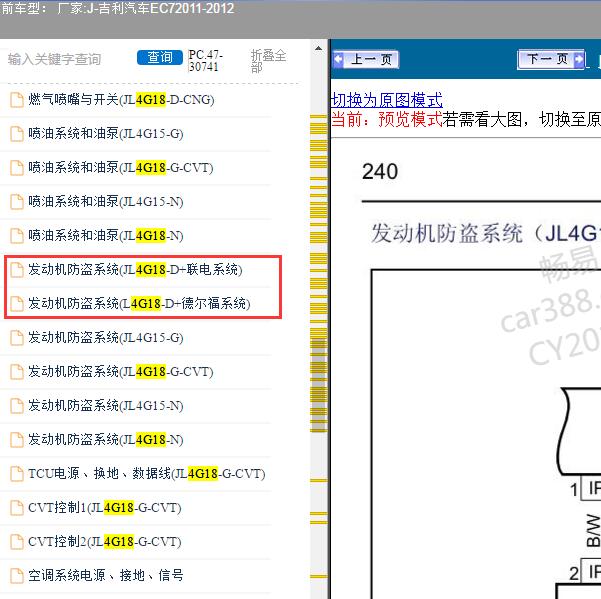
Task: Click document icon beside 喷油系统和油泵(JL4G15-G)
Action: pos(16,134)
